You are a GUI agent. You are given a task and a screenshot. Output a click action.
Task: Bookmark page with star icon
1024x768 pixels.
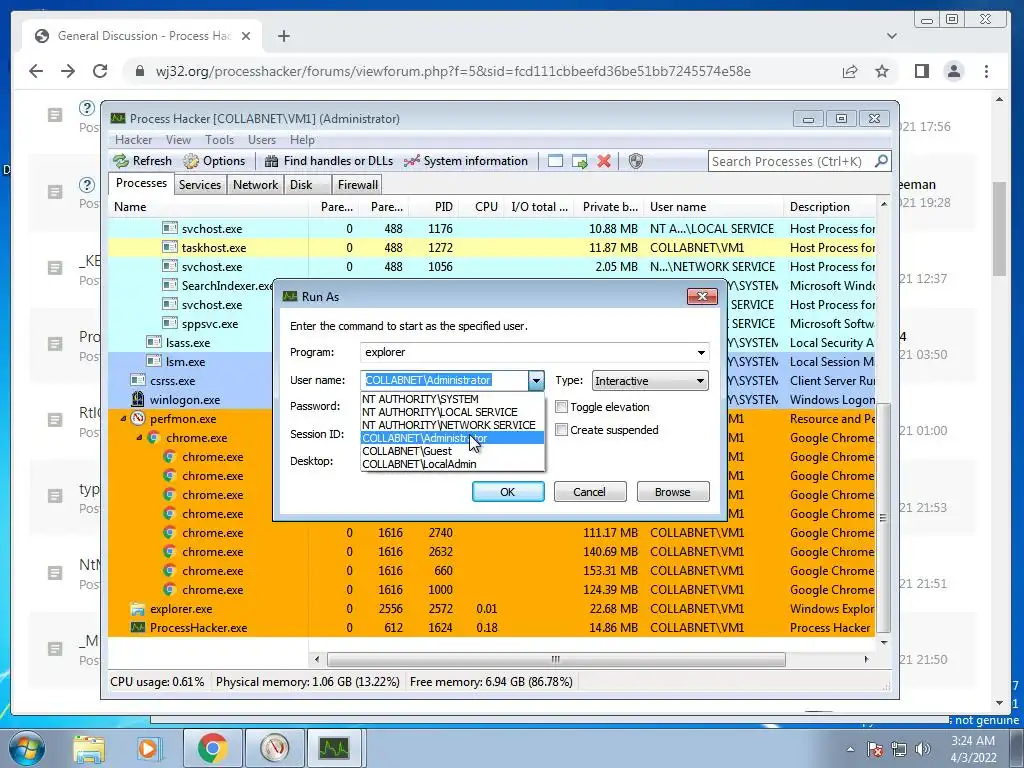coord(882,71)
